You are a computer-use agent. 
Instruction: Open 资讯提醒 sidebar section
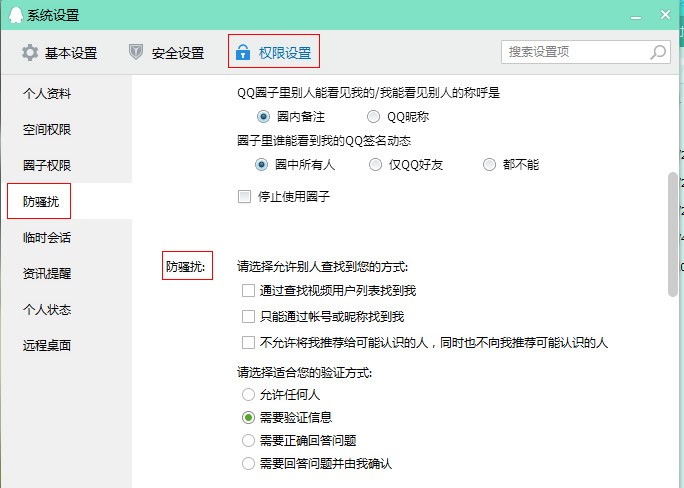point(47,273)
